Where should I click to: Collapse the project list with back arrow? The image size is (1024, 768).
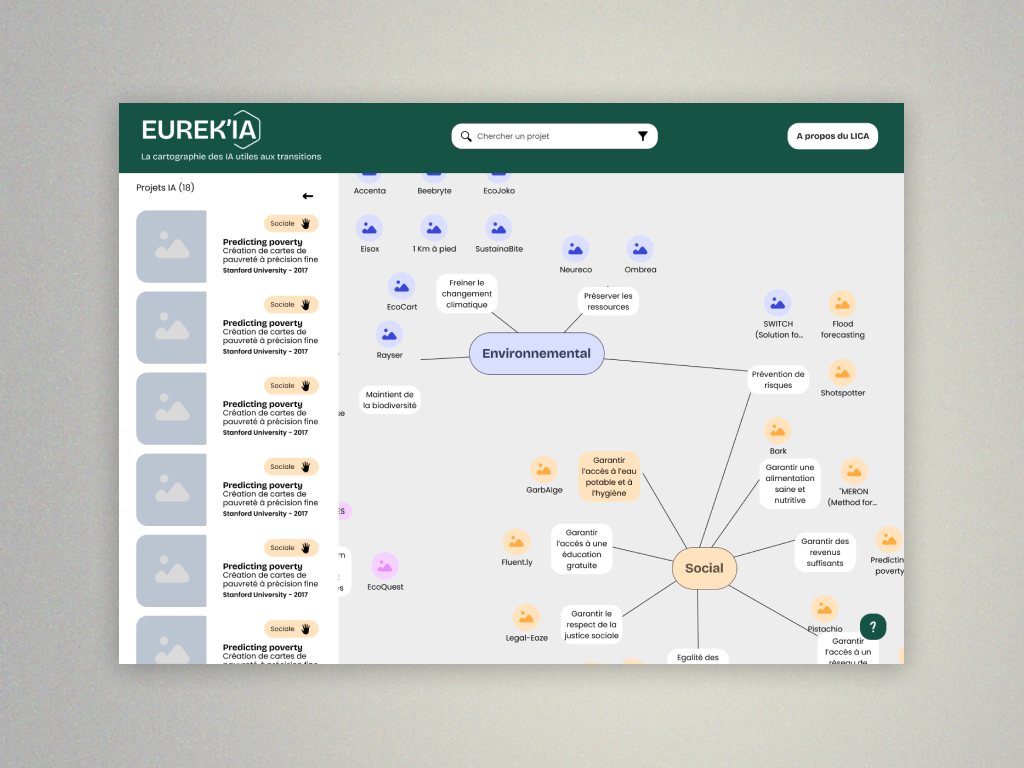point(308,196)
